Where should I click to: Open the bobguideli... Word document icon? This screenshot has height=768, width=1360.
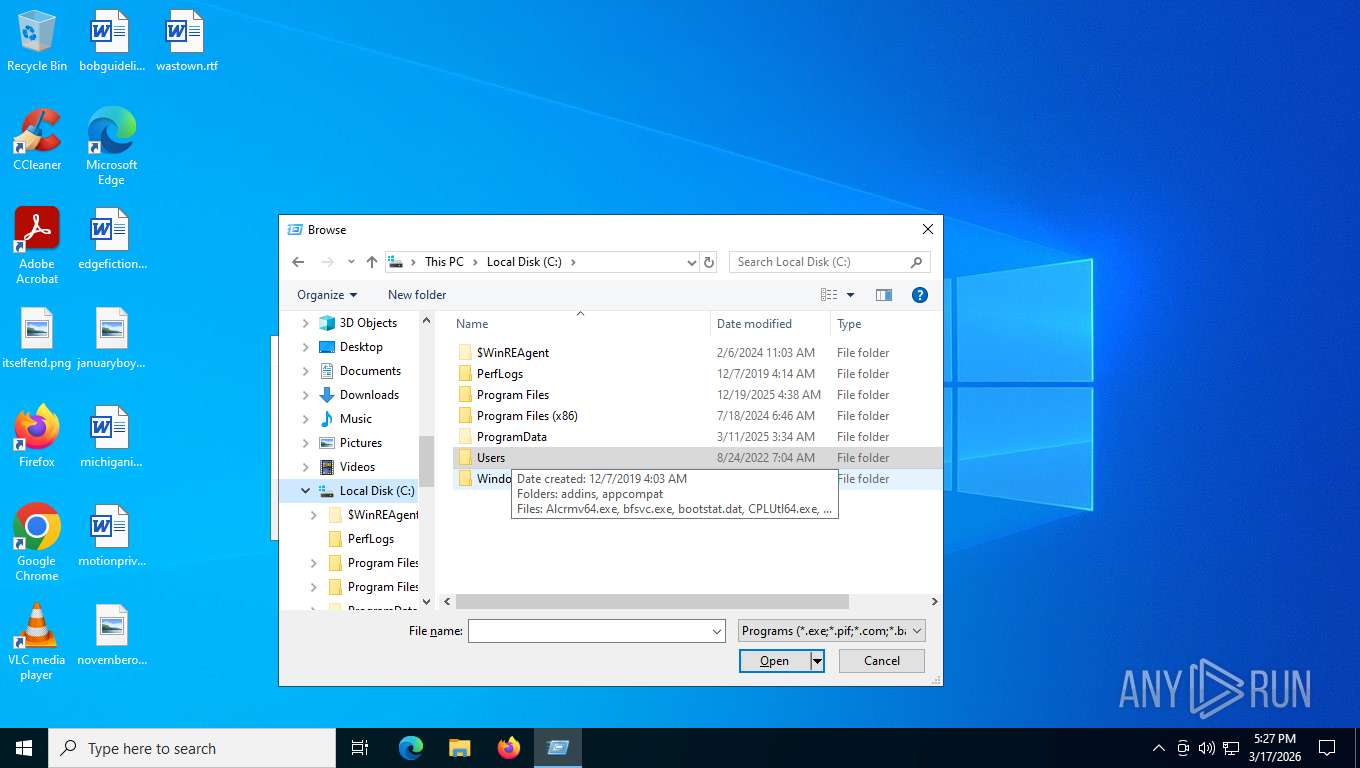click(111, 42)
